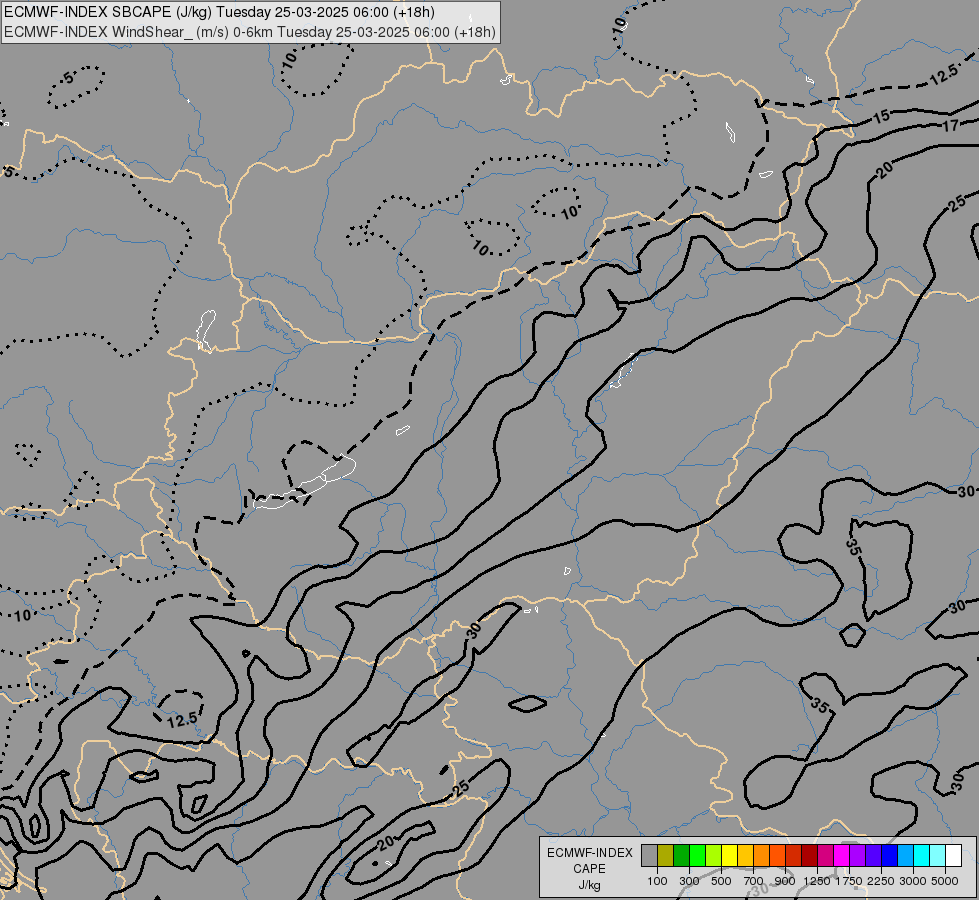Click the pure yellow legend swatch
Viewport: 979px width, 900px height.
click(729, 855)
